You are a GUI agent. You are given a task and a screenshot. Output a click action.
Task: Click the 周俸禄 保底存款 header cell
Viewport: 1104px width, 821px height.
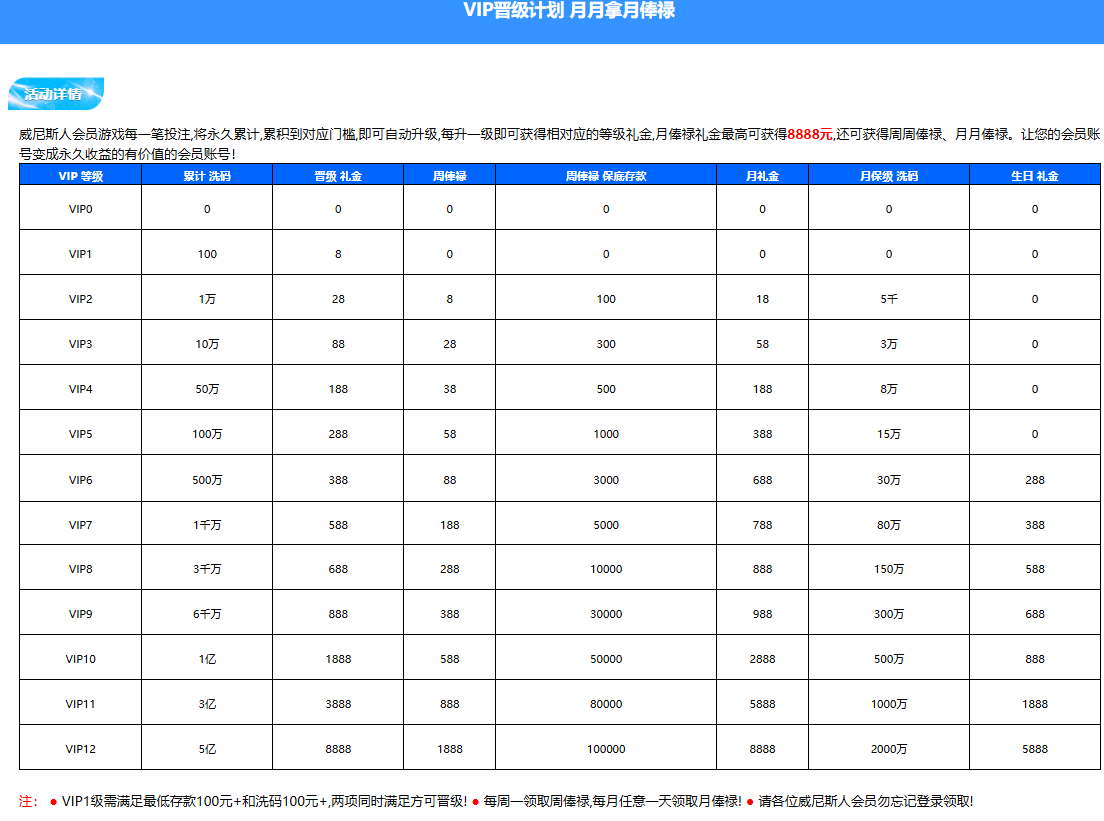(x=606, y=175)
